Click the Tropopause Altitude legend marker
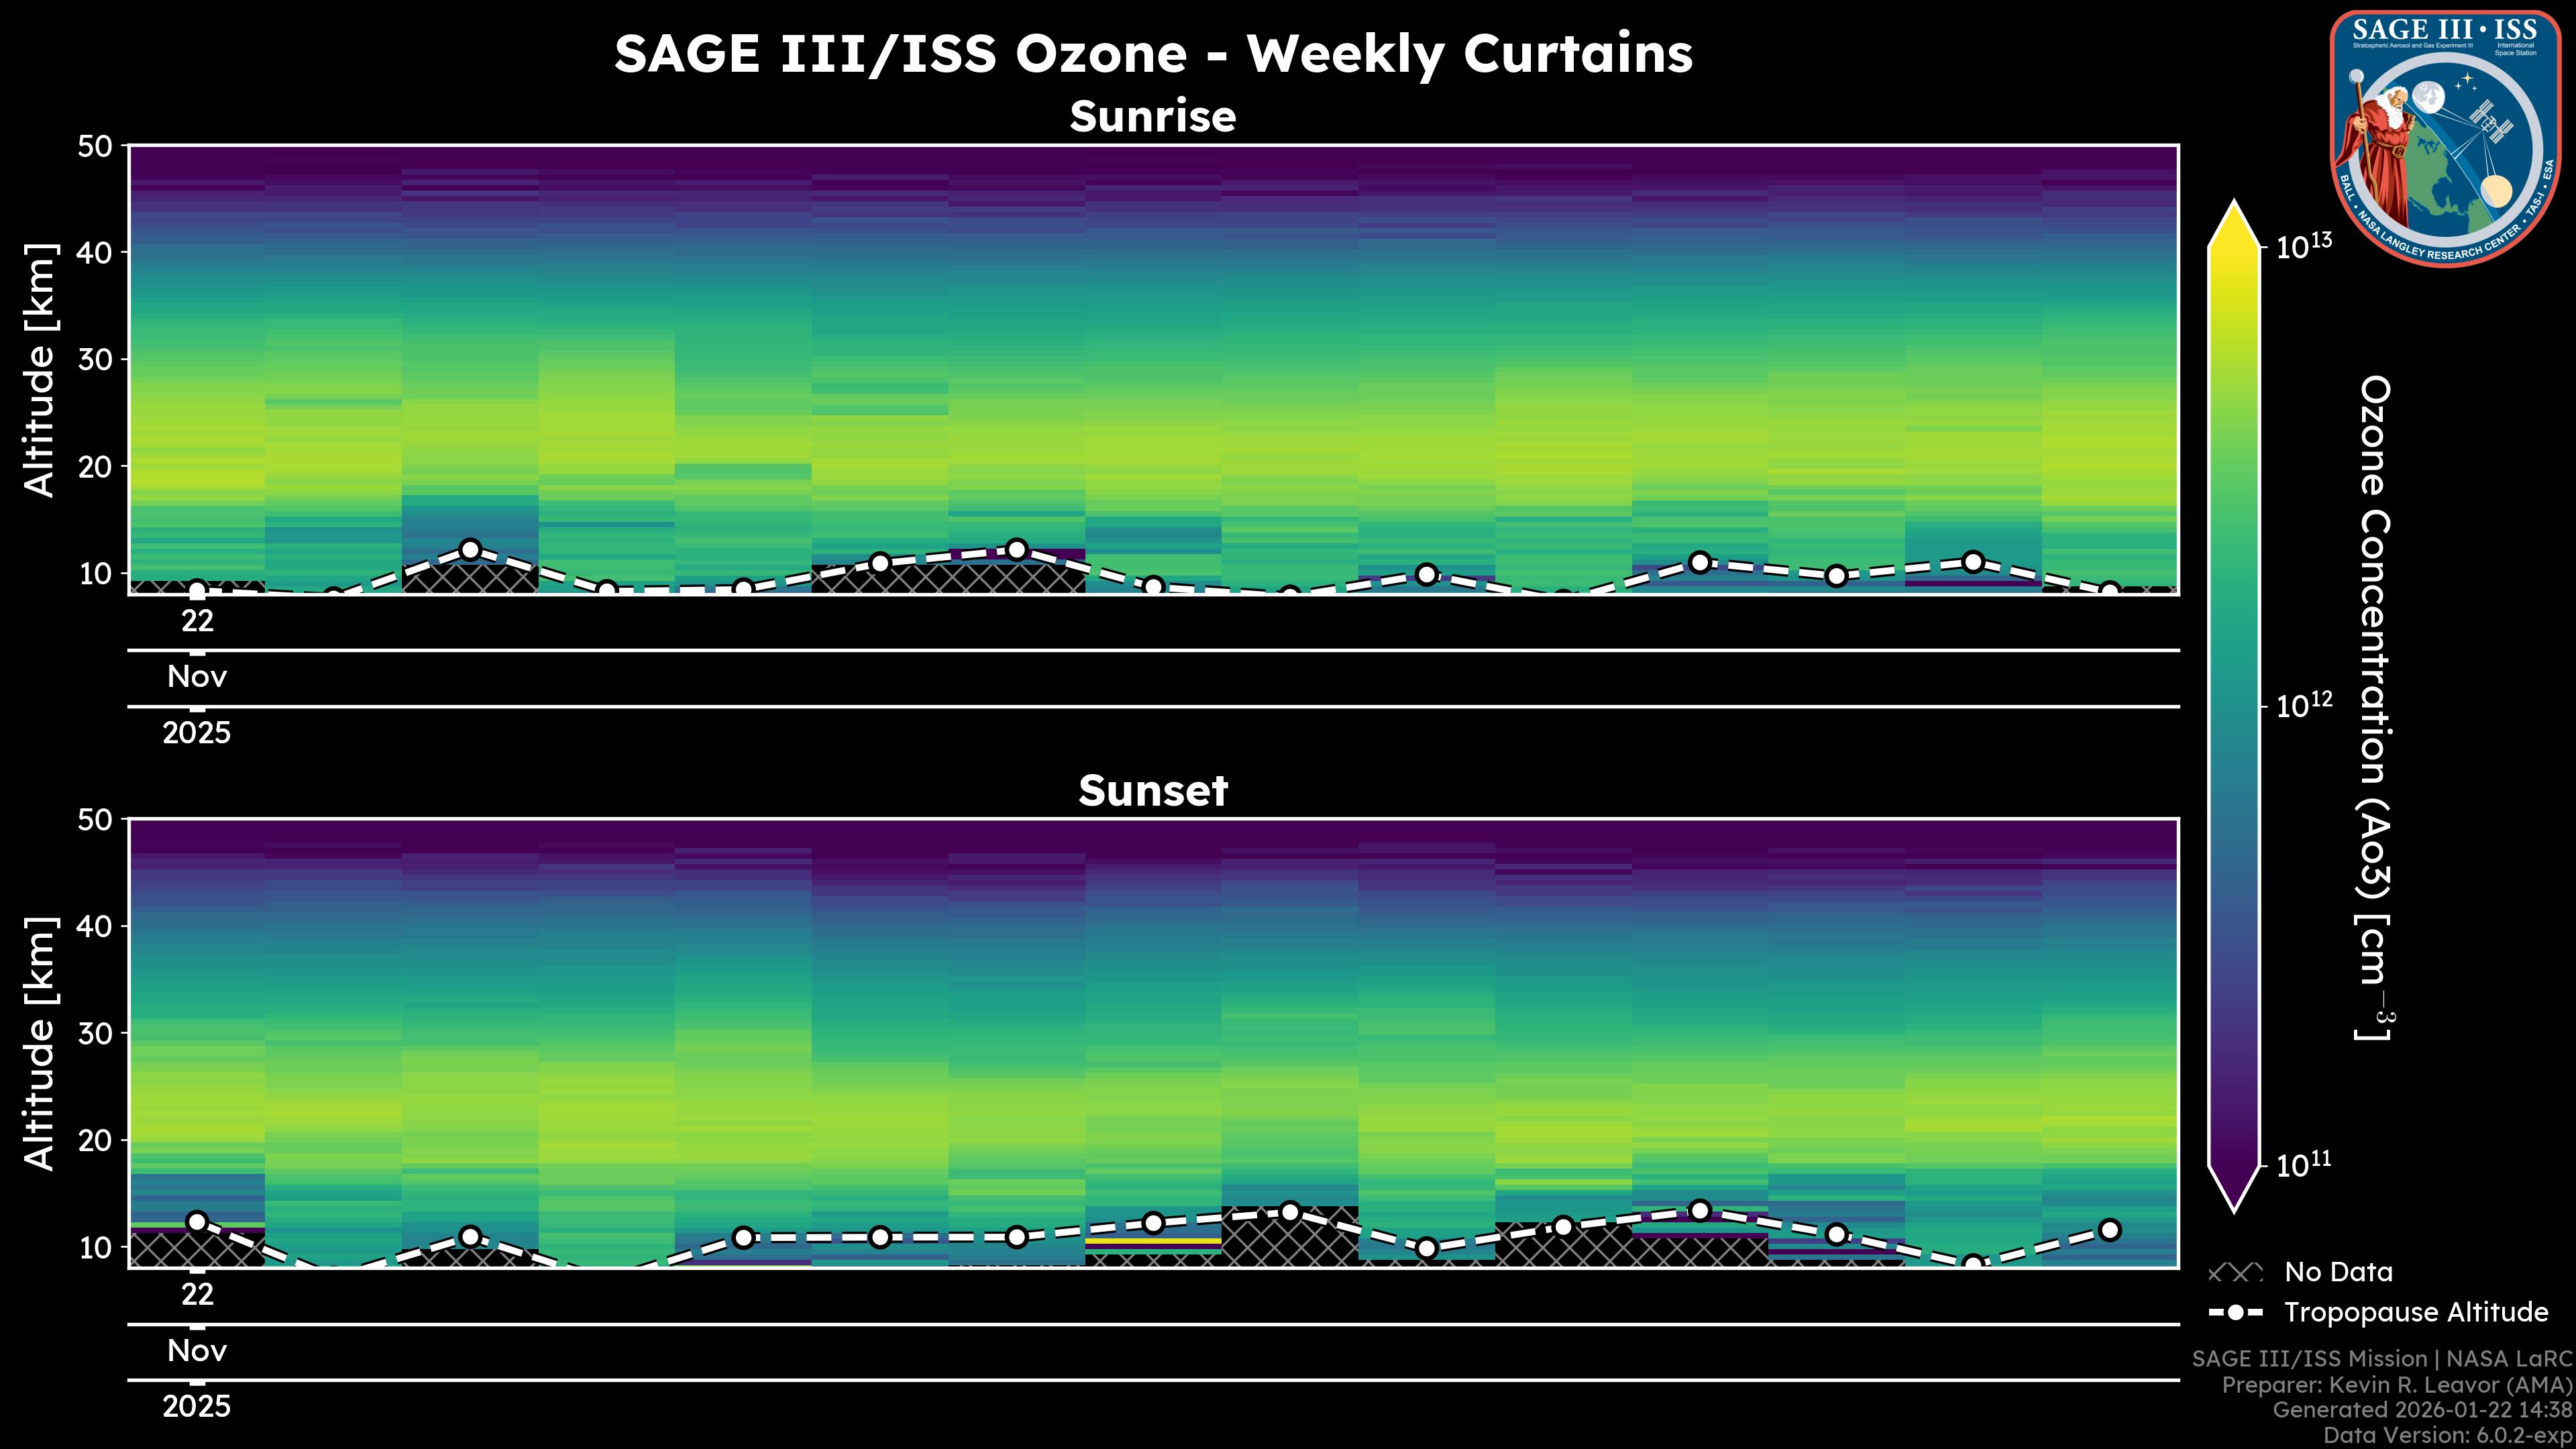This screenshot has height=1449, width=2576. coord(2235,1312)
